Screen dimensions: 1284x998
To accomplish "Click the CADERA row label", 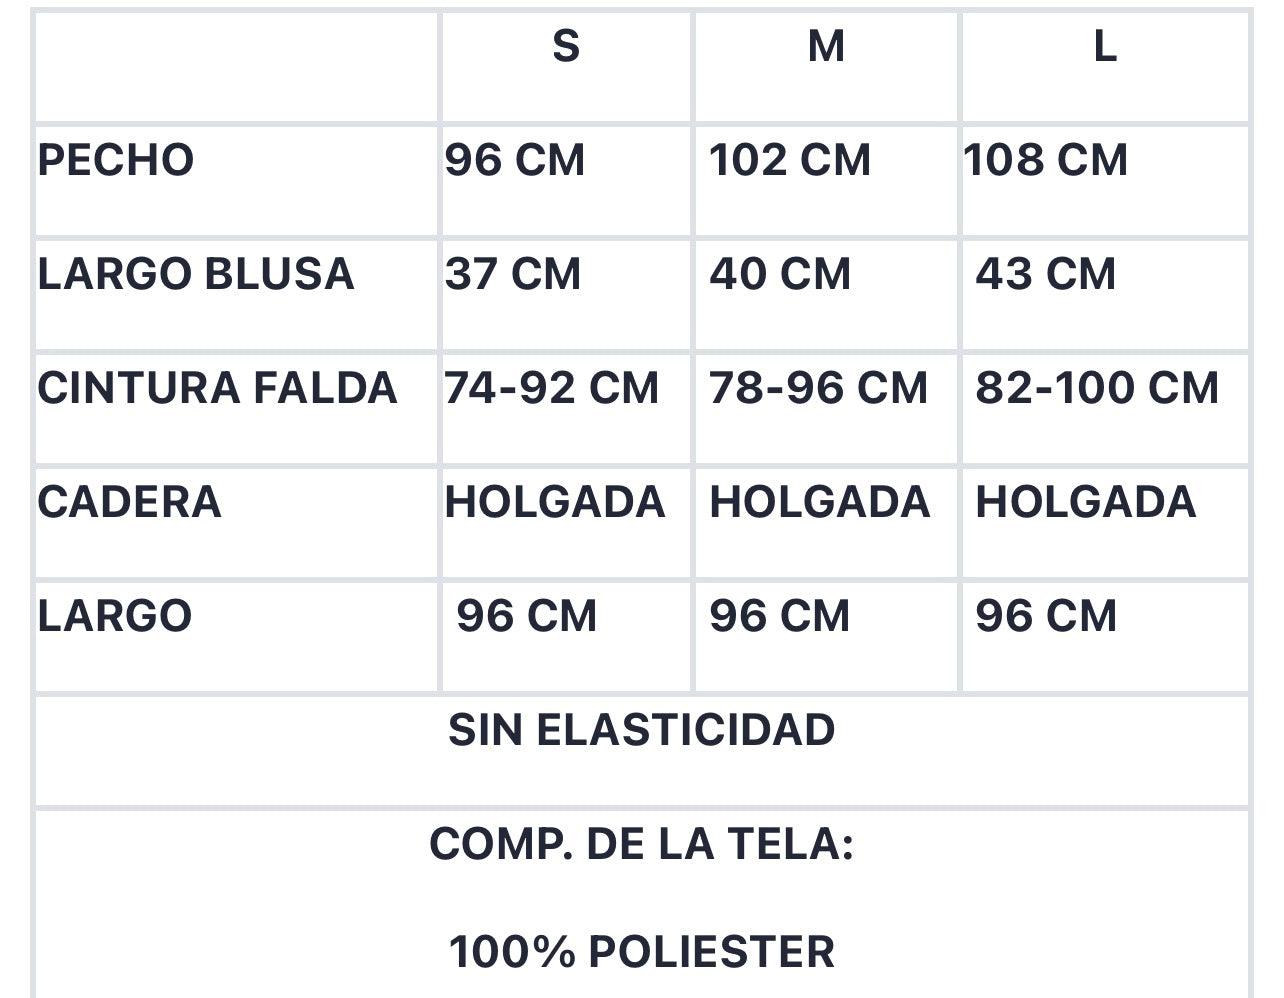I will [130, 502].
